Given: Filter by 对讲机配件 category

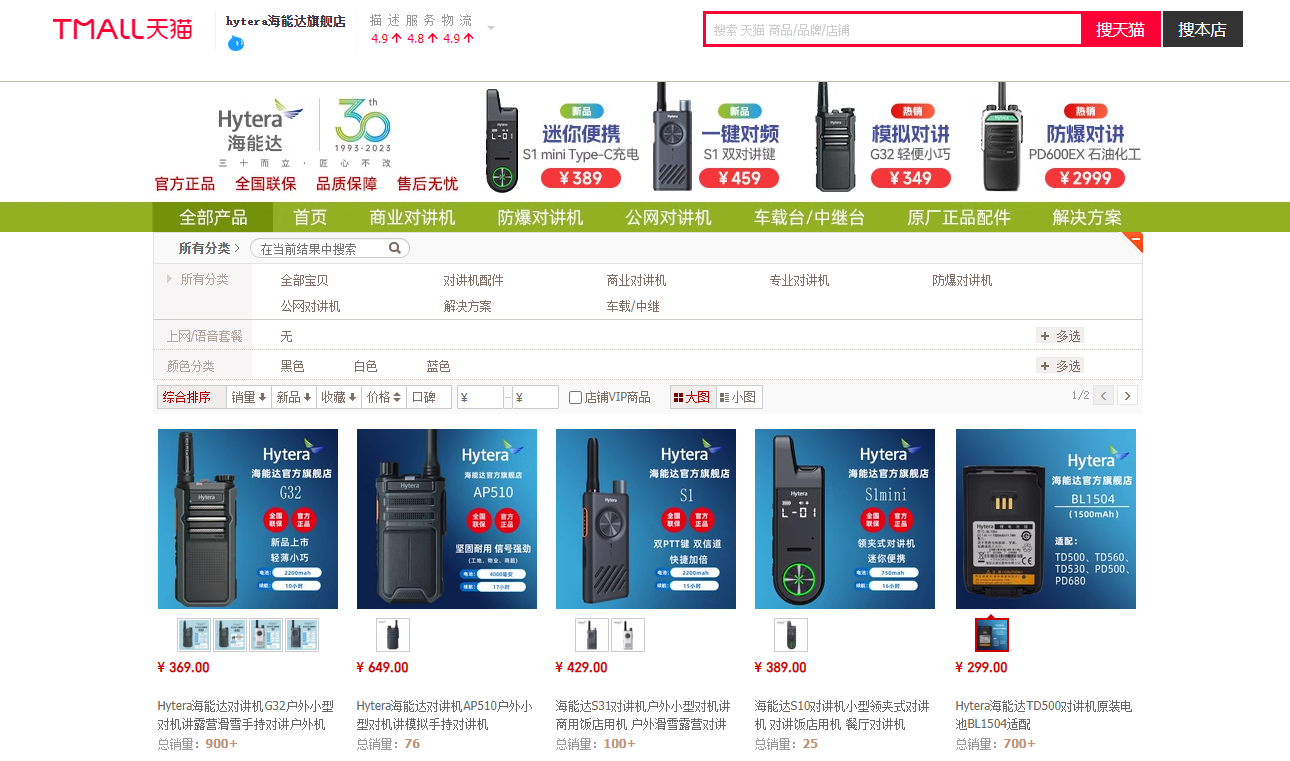Looking at the screenshot, I should coord(473,280).
